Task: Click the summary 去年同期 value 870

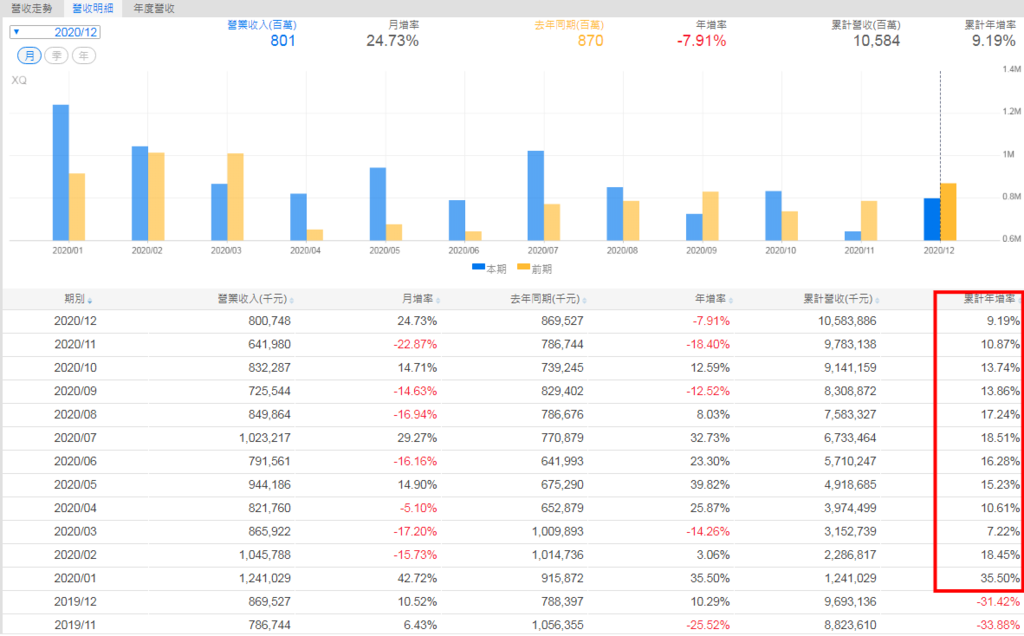Action: (x=590, y=40)
